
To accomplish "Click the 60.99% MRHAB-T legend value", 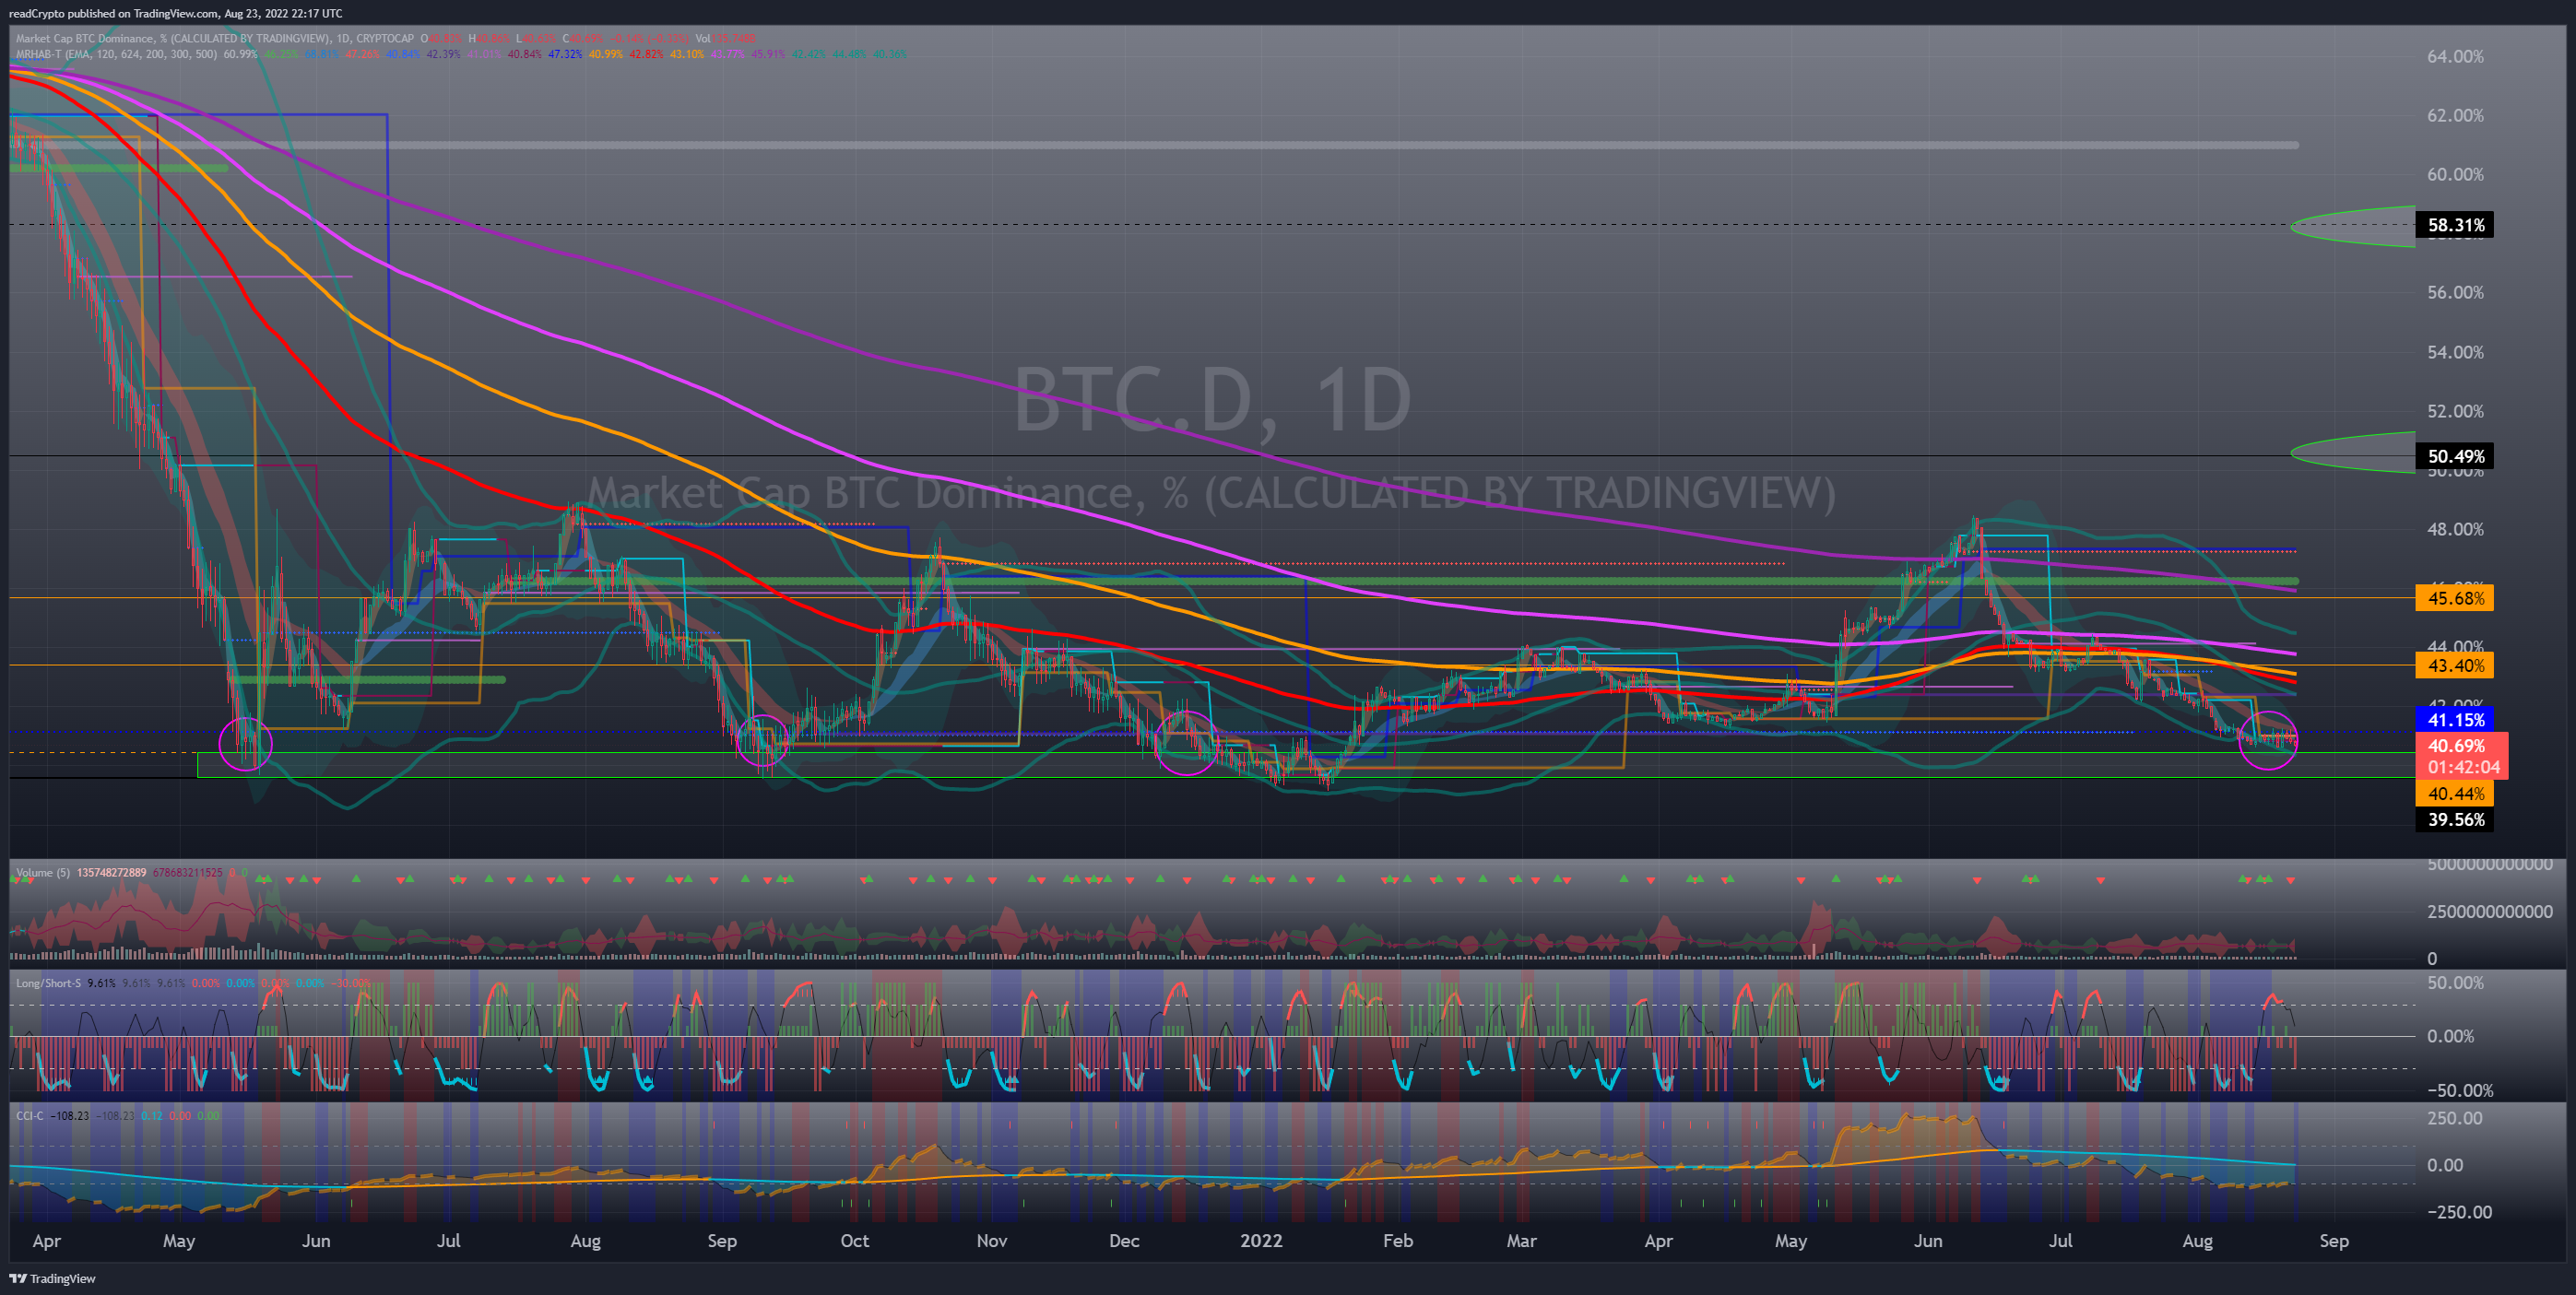I will [x=240, y=54].
